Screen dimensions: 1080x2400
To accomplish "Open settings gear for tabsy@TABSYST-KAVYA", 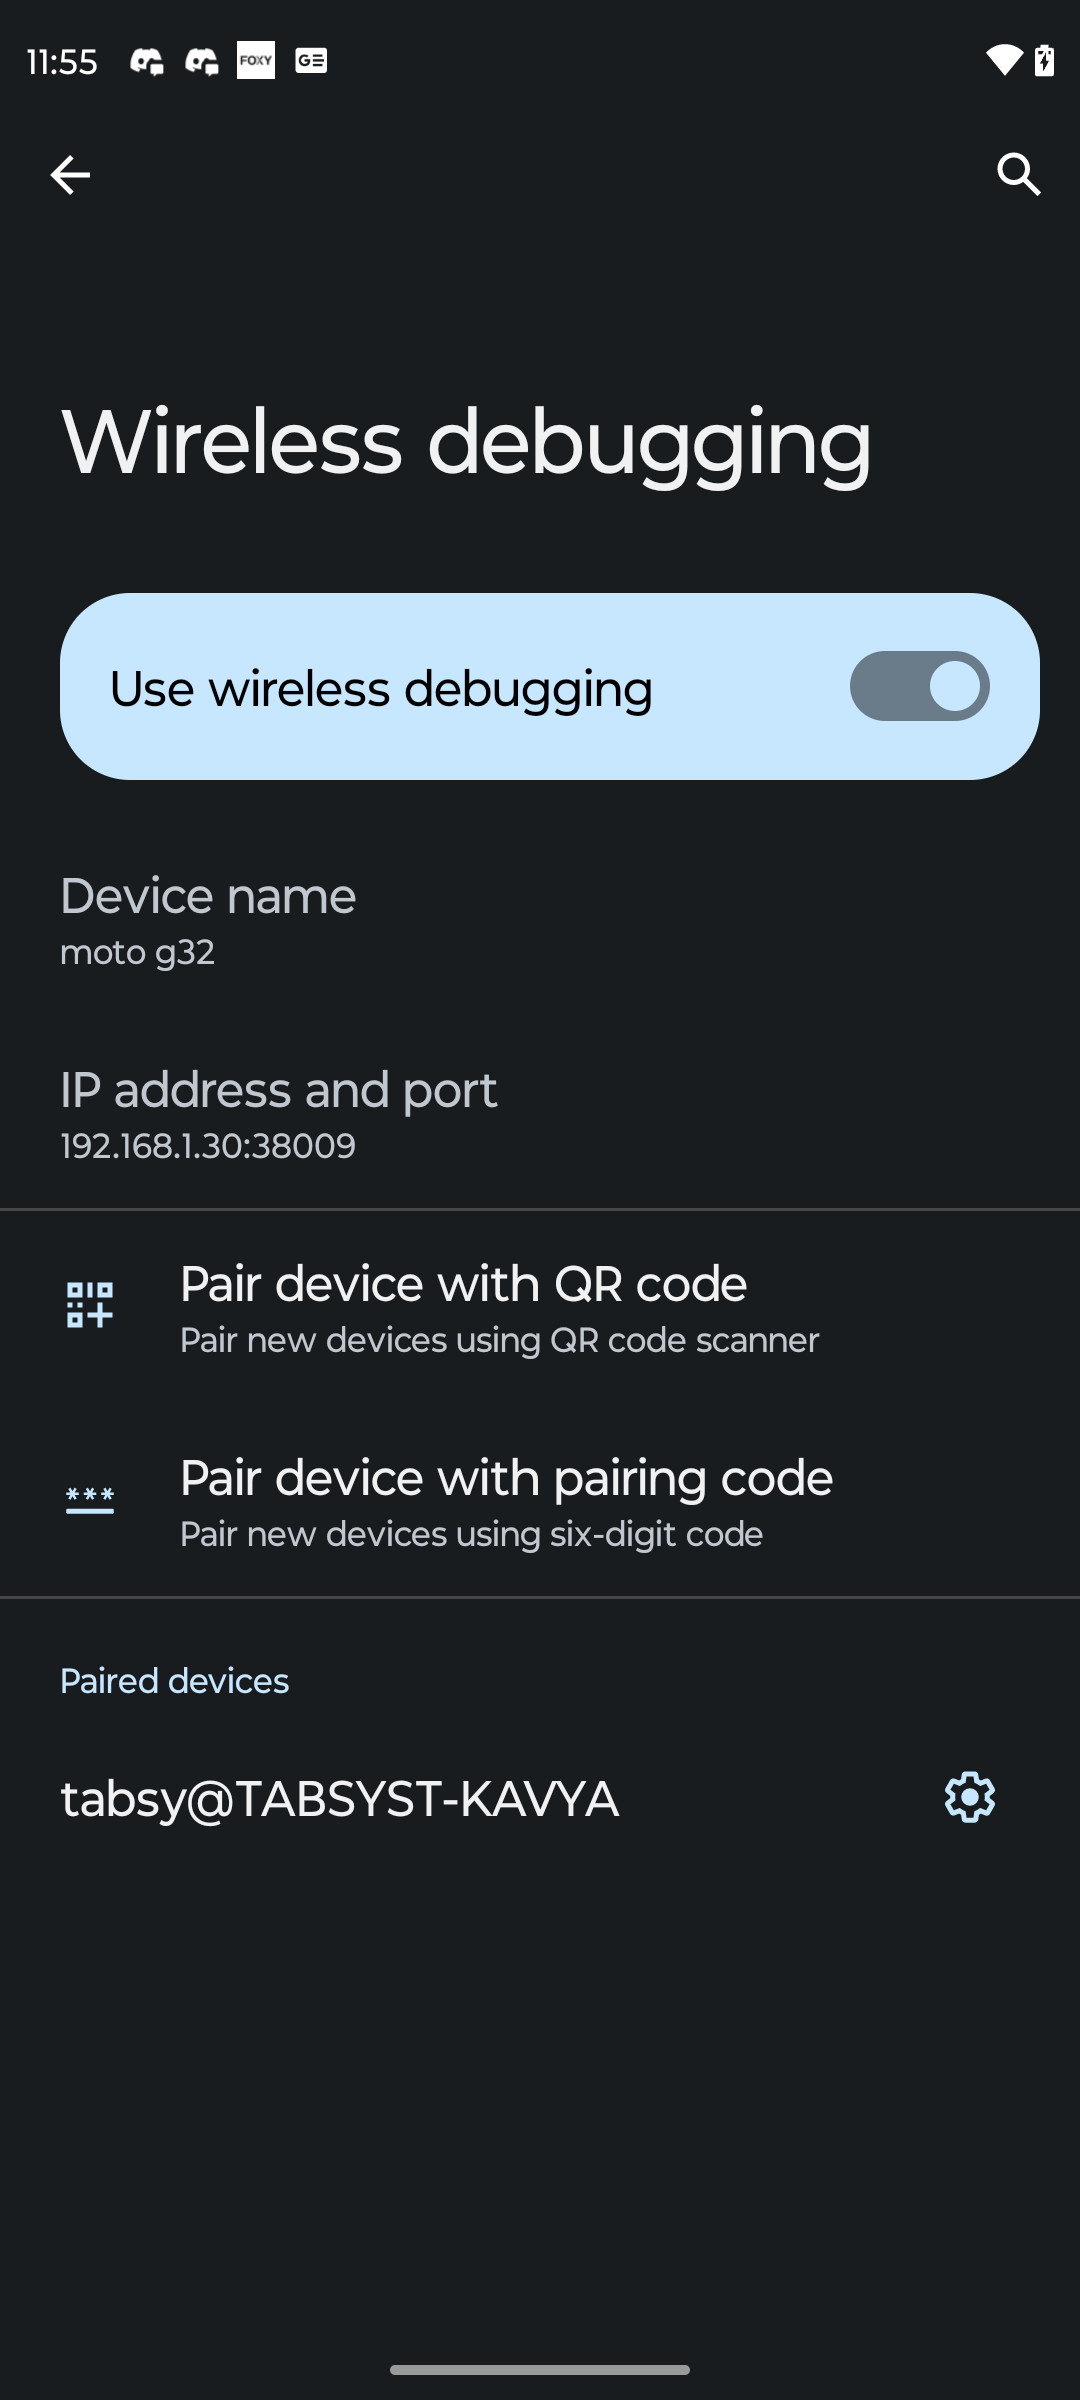I will [970, 1798].
